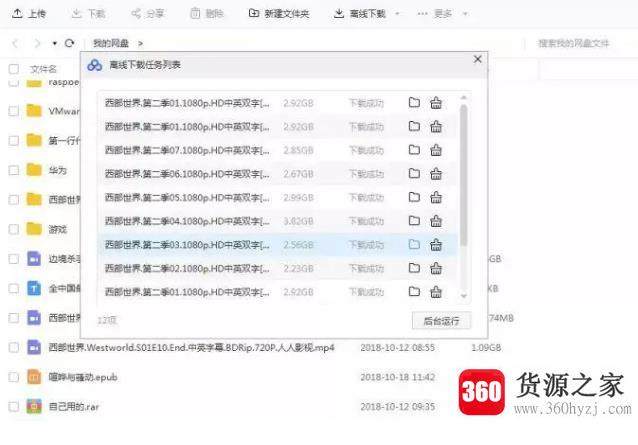The width and height of the screenshot is (638, 445).
Task: Select the 西部世界.Westworld.S01E10 mp4 file name
Action: coord(192,347)
